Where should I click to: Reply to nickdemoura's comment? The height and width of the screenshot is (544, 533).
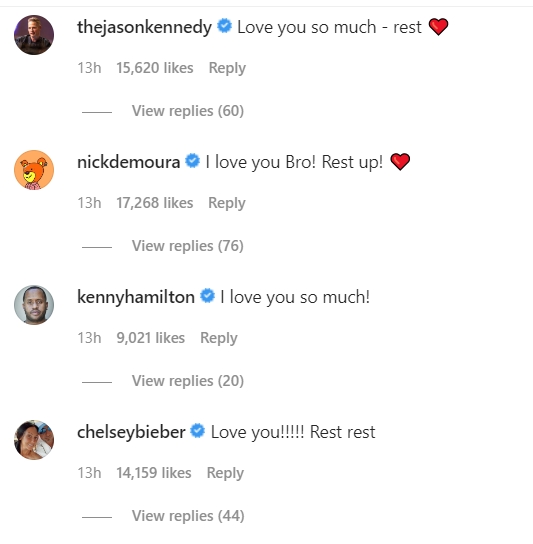pos(227,203)
